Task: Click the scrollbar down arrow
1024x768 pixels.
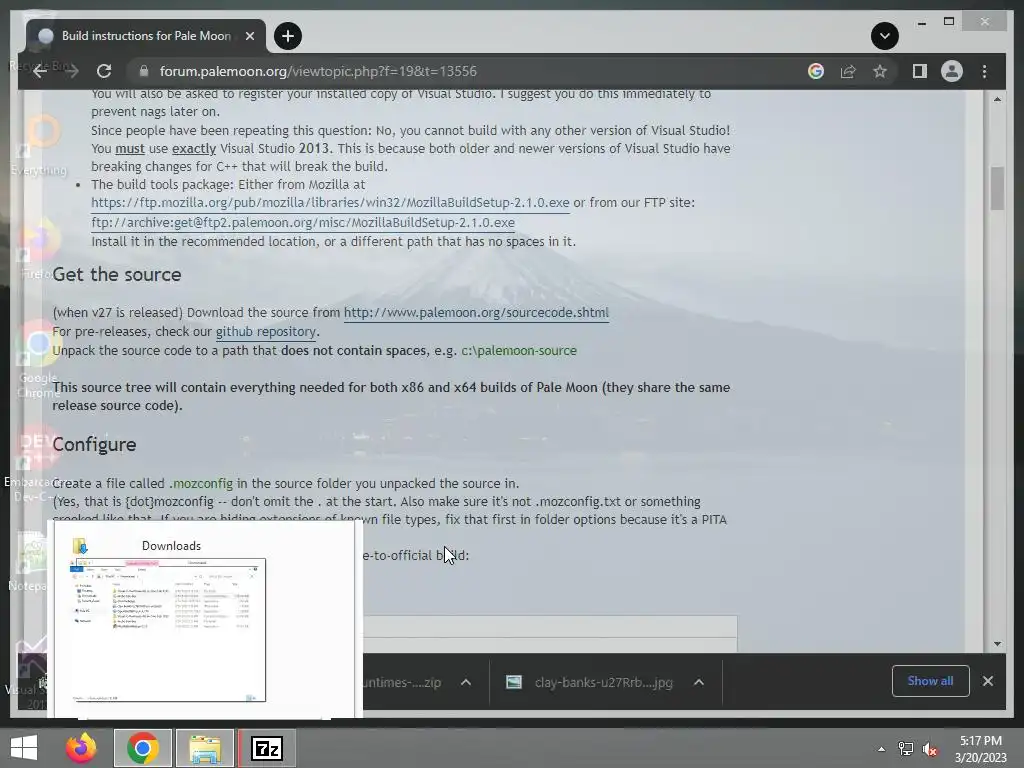Action: point(997,644)
